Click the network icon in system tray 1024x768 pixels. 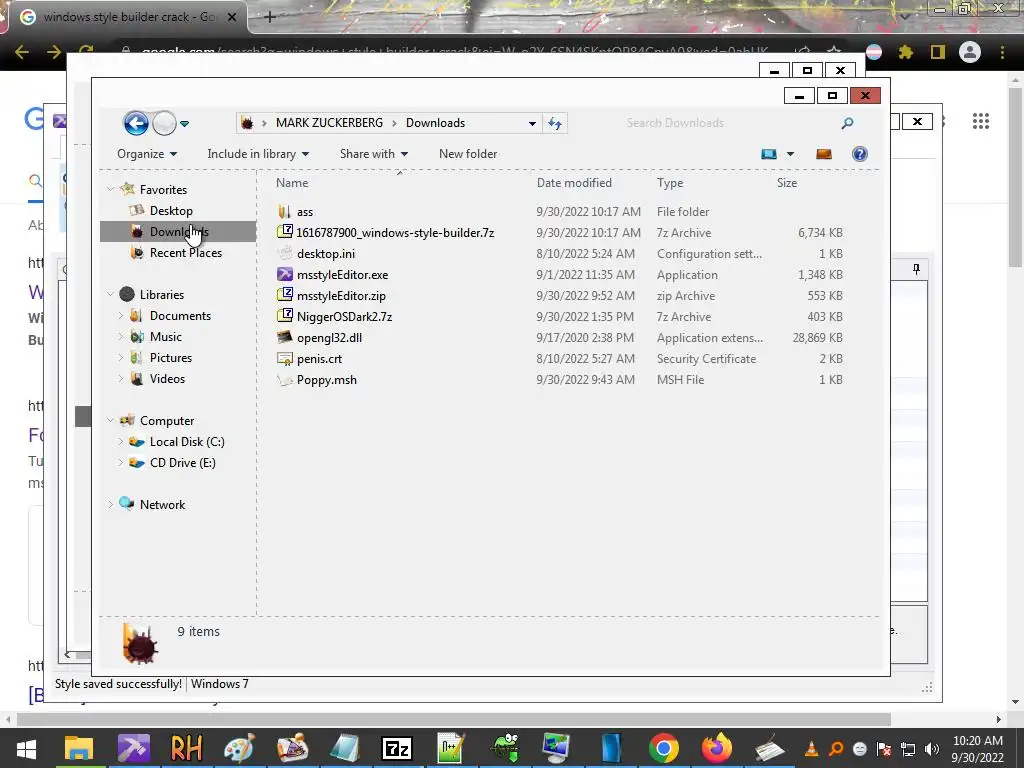[908, 749]
